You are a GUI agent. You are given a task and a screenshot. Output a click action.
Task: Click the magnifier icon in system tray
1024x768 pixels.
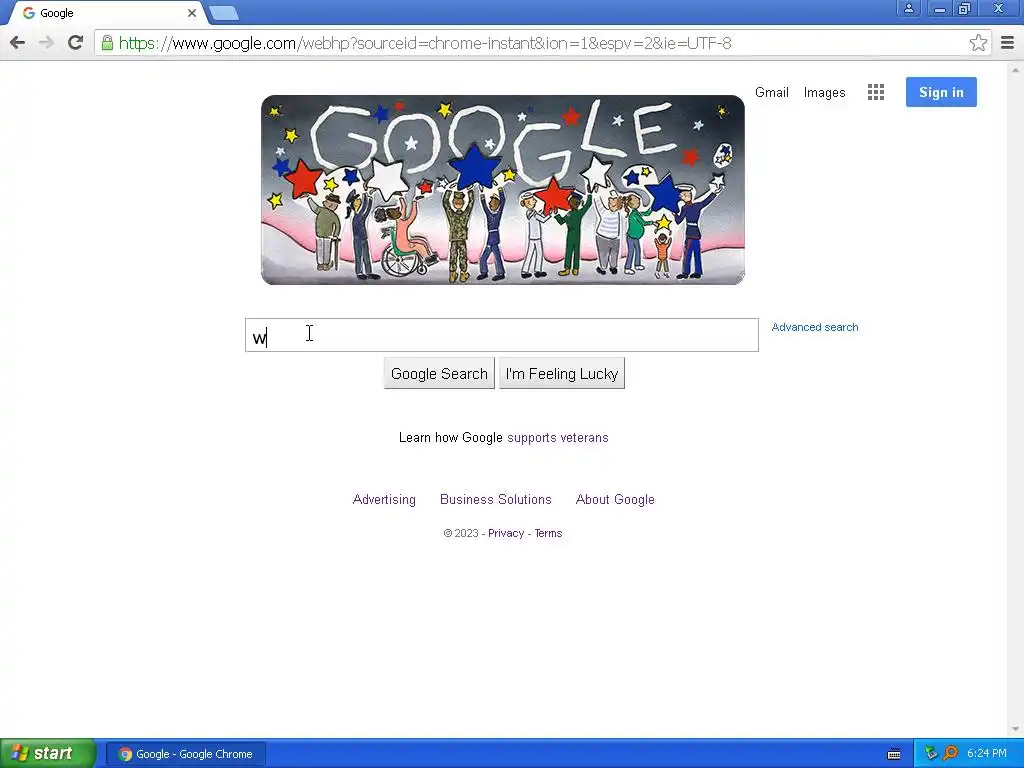pyautogui.click(x=951, y=753)
